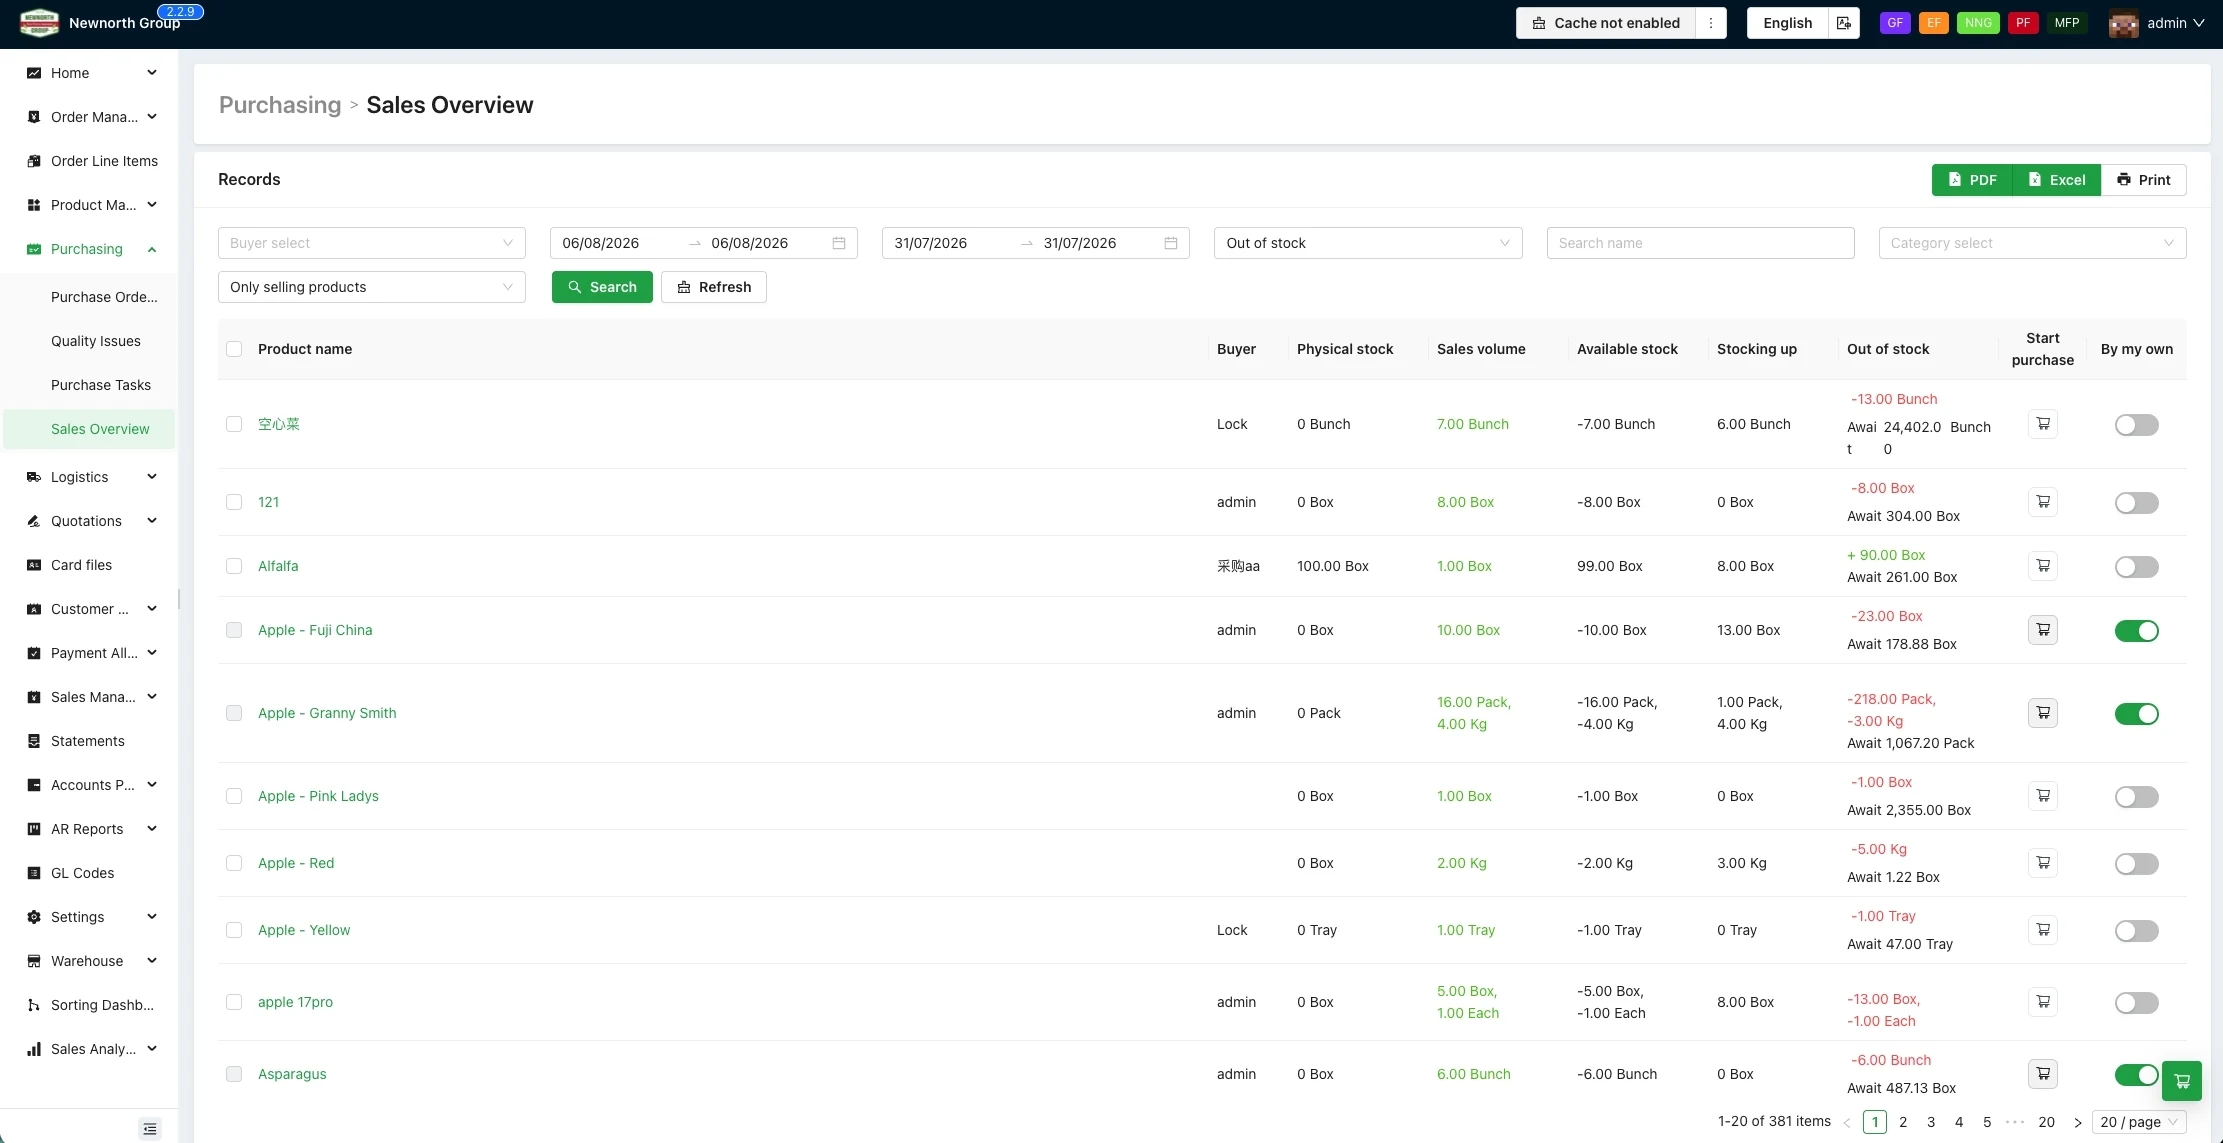Open Statements in the sidebar
This screenshot has height=1143, width=2223.
coord(88,741)
